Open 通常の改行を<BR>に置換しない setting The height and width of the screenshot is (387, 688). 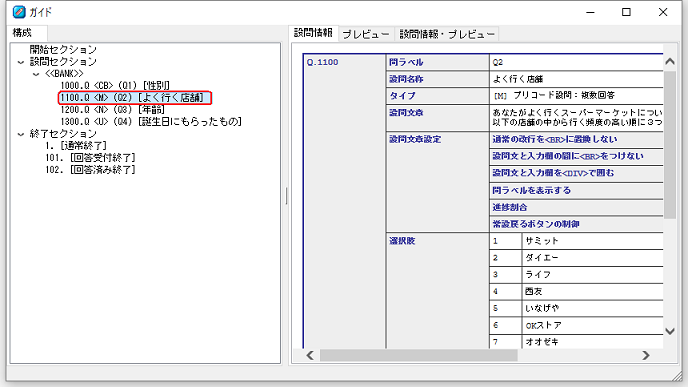point(555,139)
